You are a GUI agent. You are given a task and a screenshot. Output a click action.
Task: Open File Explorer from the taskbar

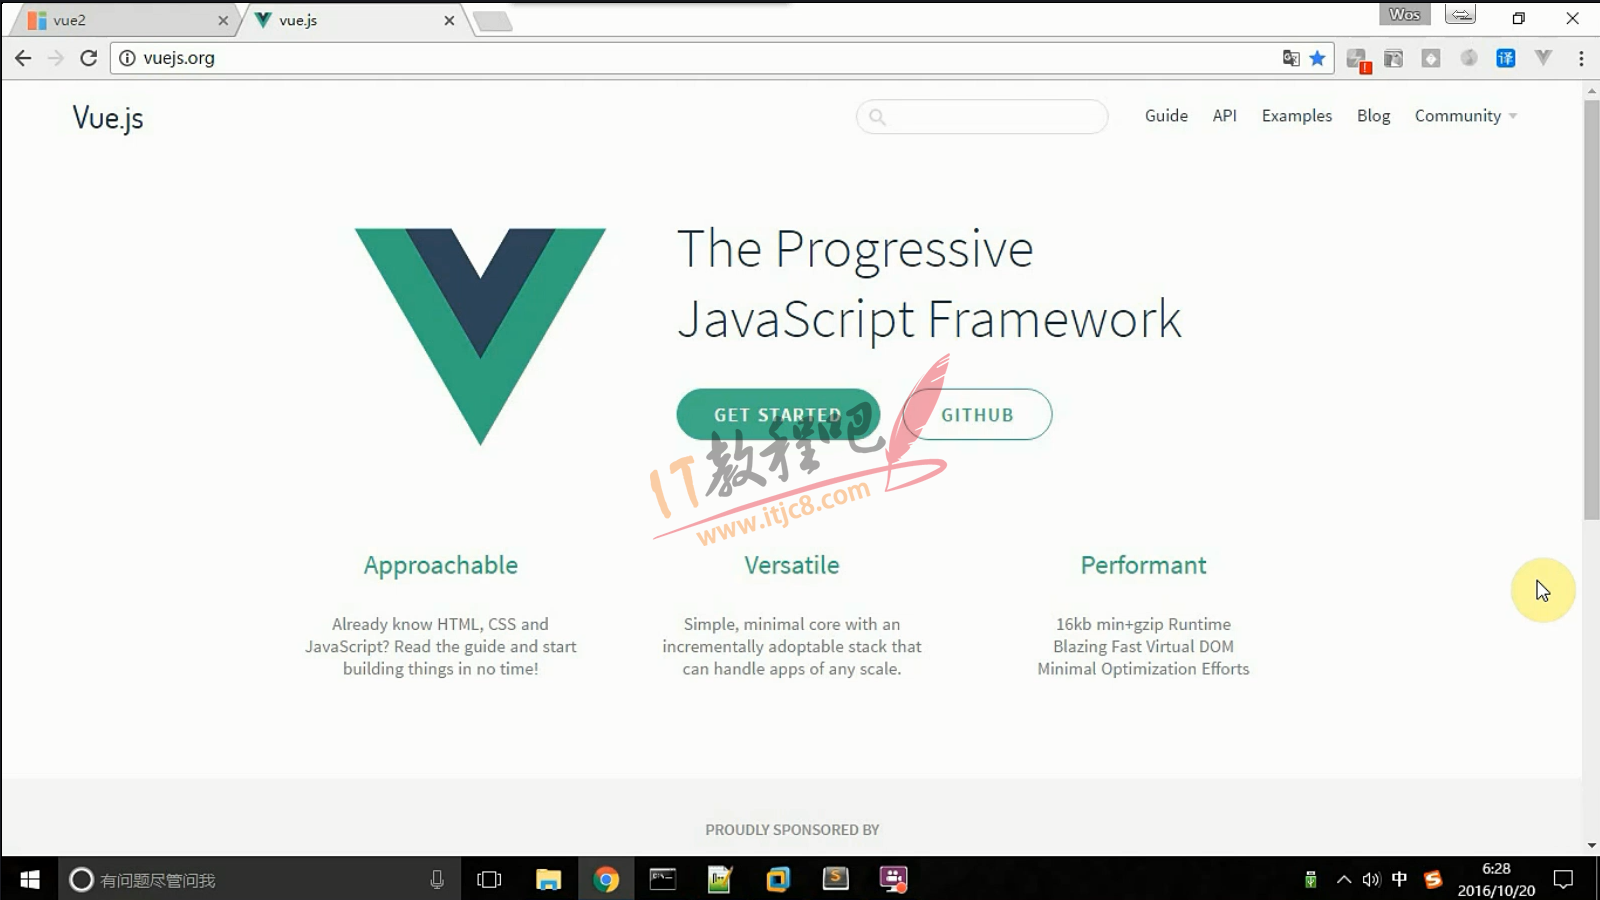548,879
